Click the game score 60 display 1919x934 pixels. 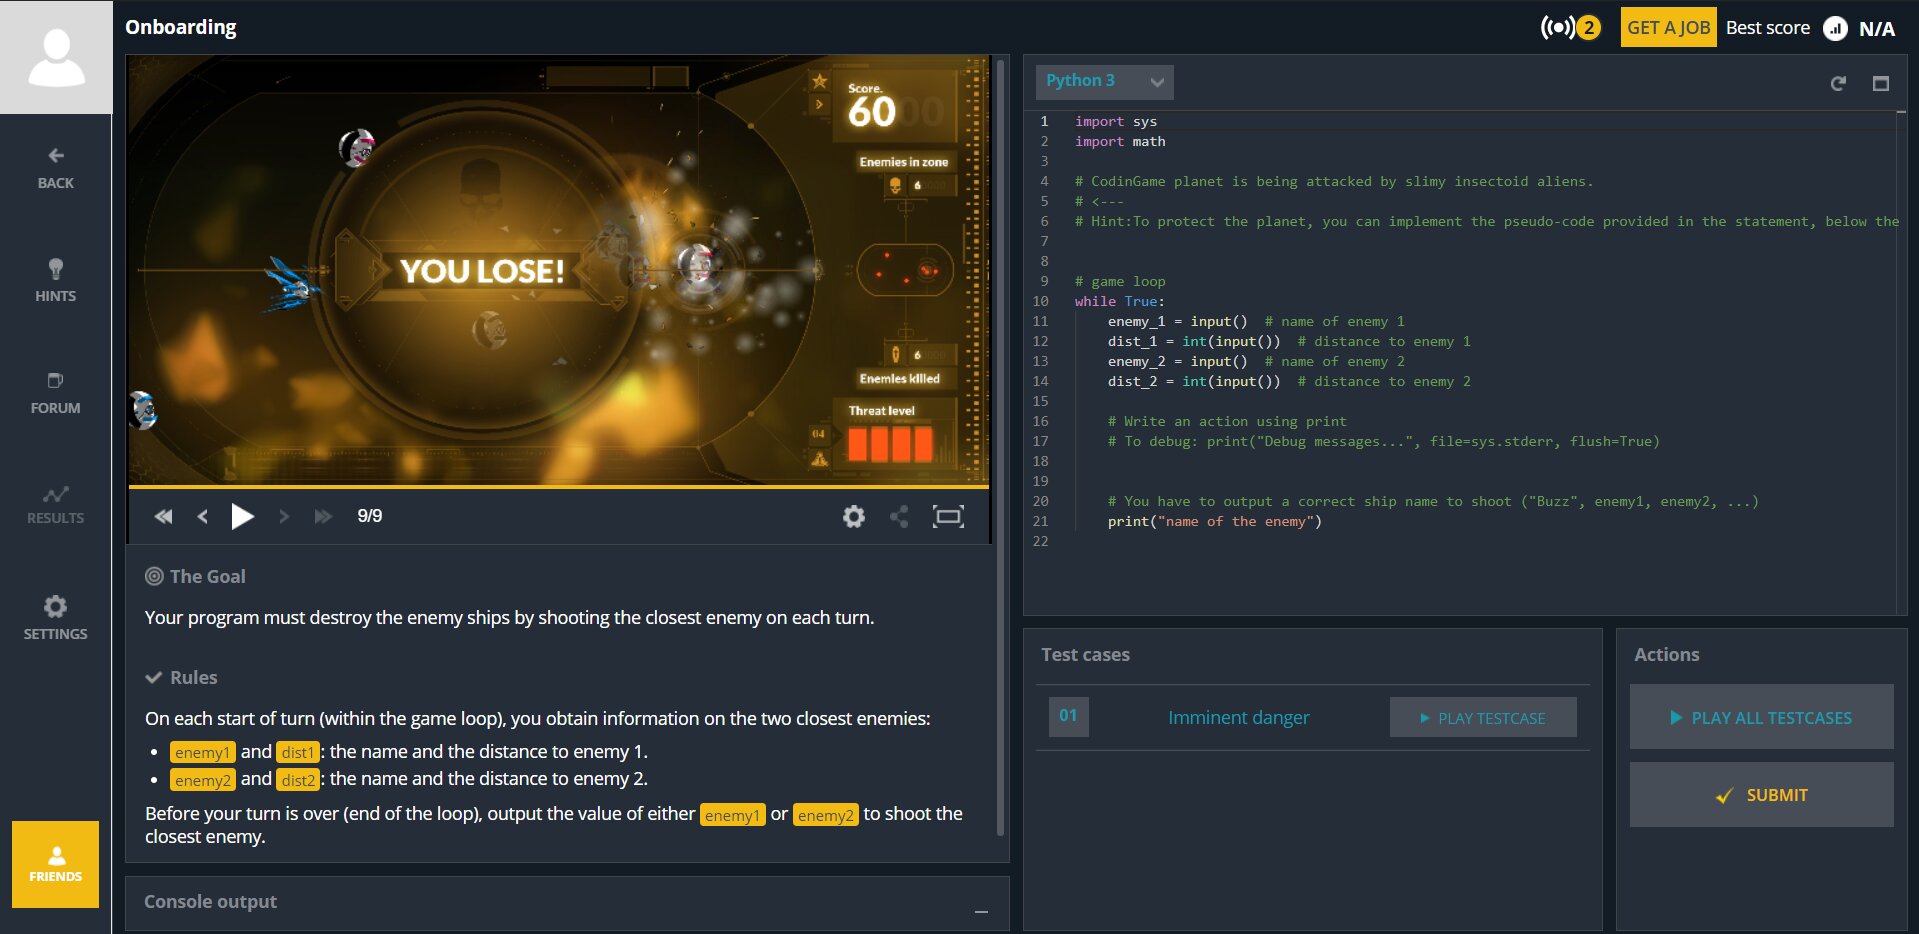coord(872,111)
